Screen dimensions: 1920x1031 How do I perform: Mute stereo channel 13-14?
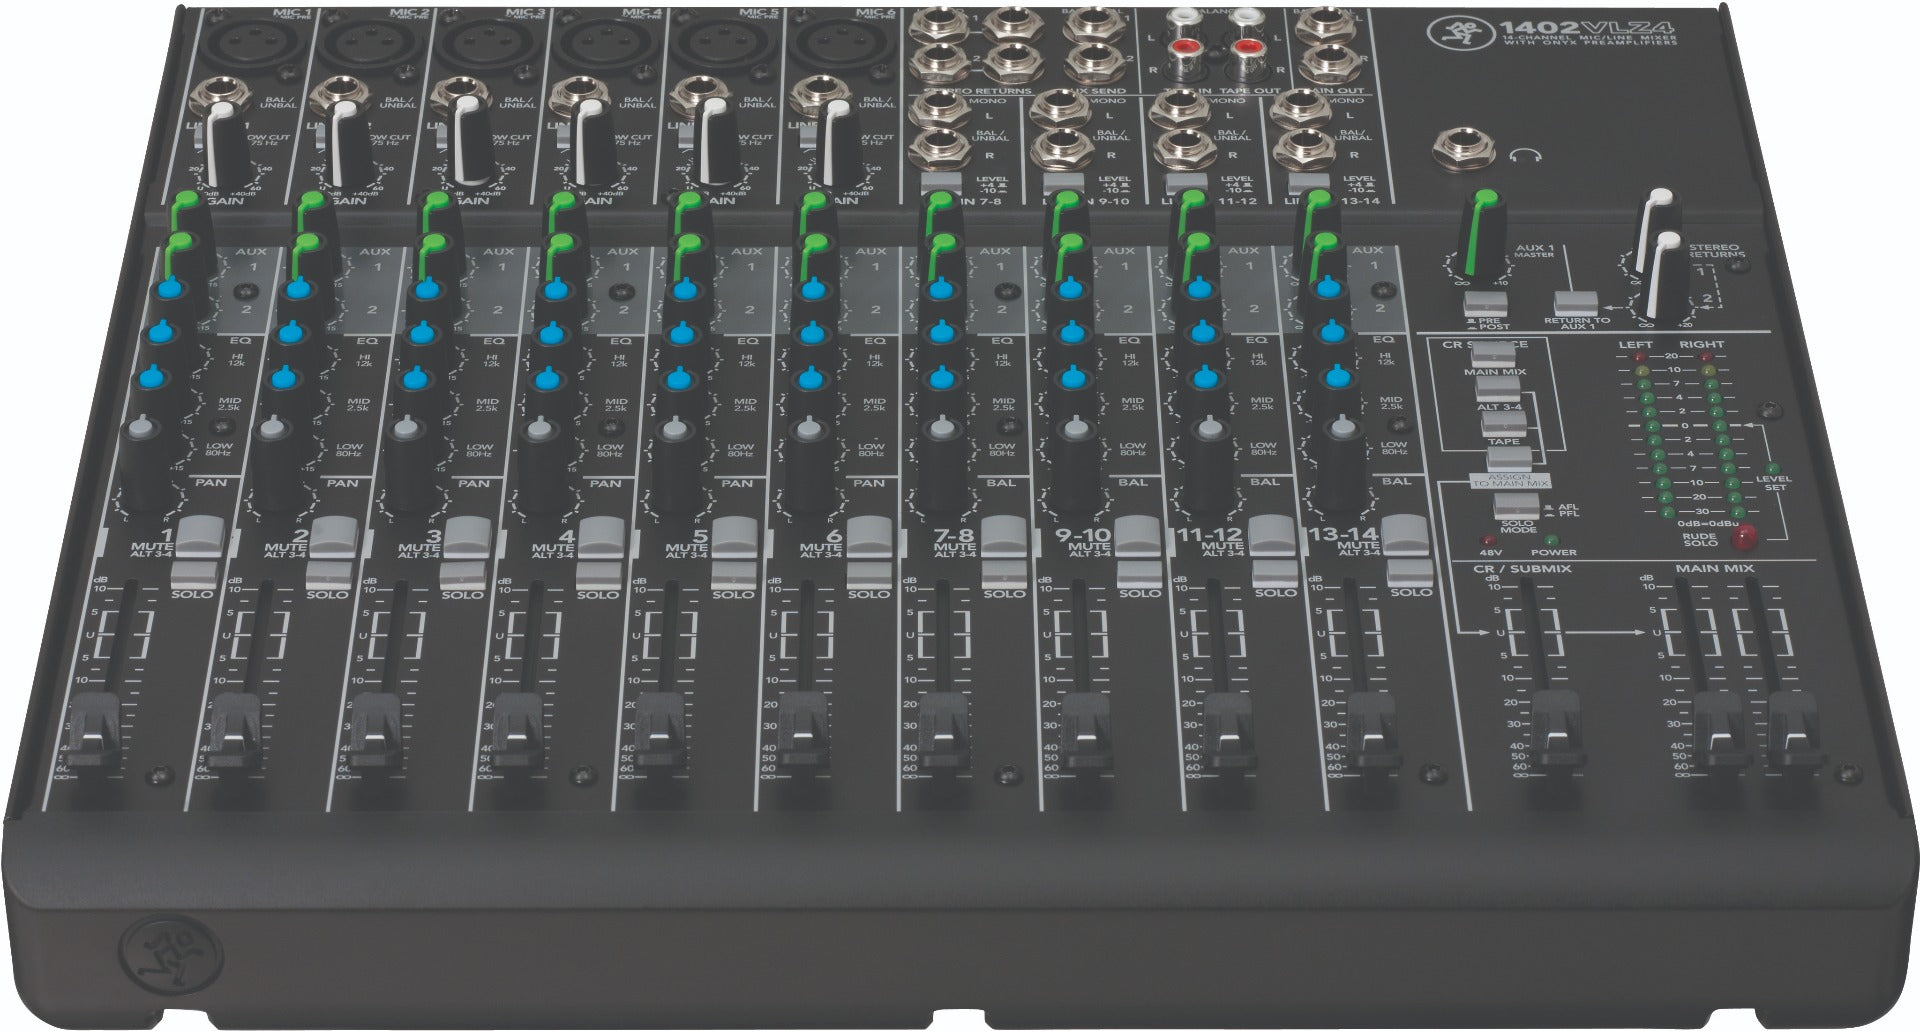pos(1403,531)
